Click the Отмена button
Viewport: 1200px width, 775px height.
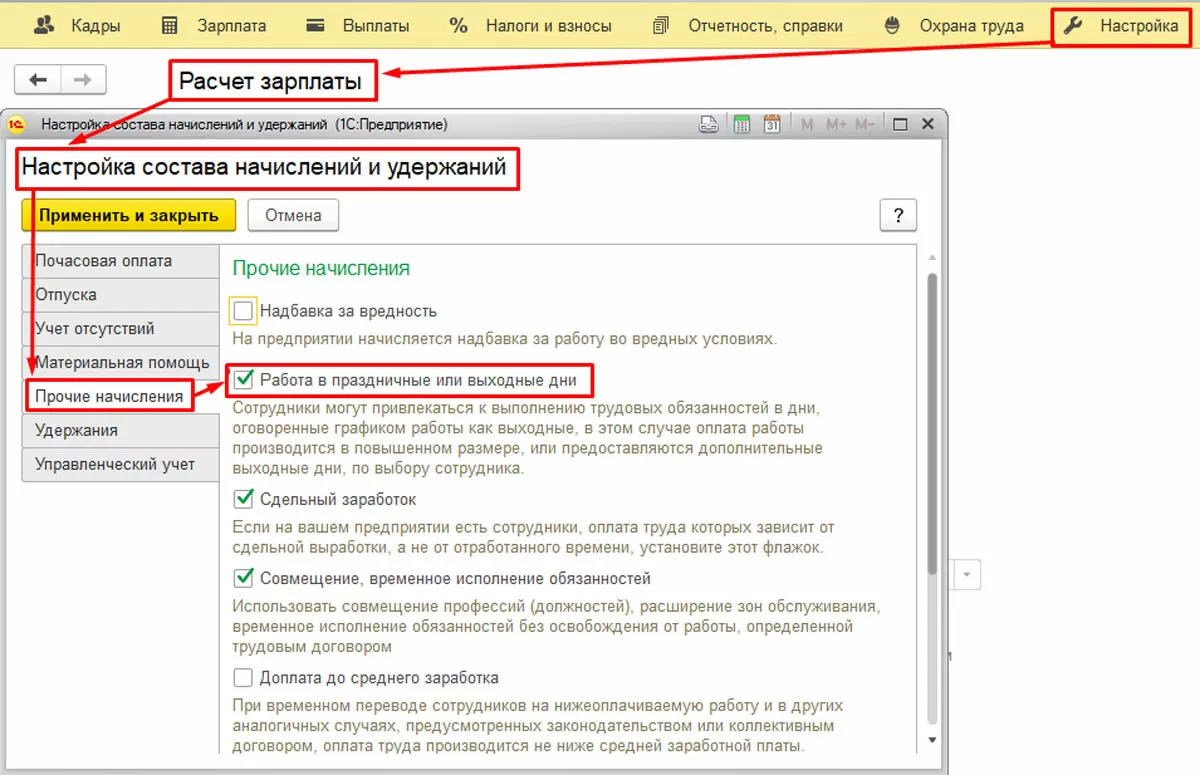293,215
